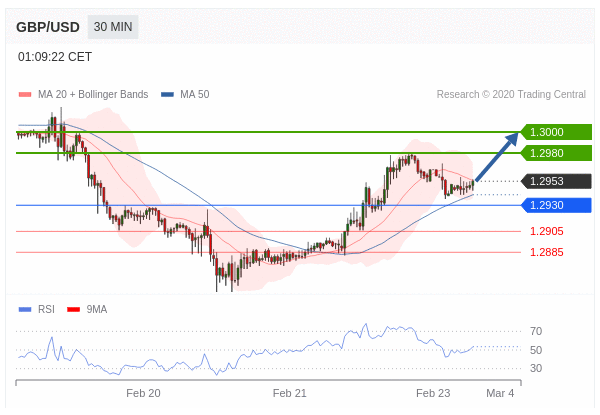The width and height of the screenshot is (600, 415).
Task: Click the MA 20 + Bollinger Bands legend label
Action: click(x=93, y=94)
